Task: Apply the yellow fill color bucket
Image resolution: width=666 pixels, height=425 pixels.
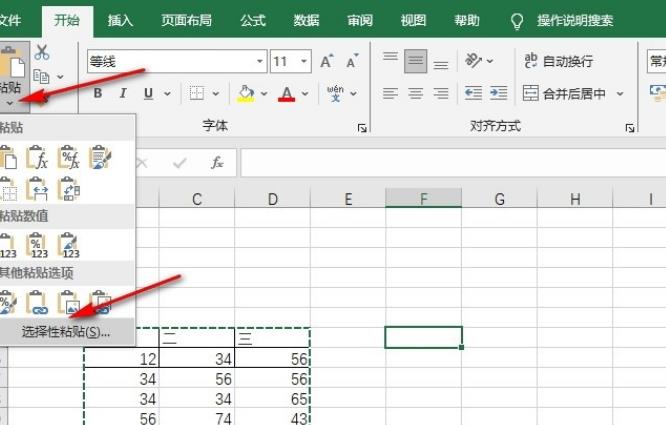Action: click(246, 93)
